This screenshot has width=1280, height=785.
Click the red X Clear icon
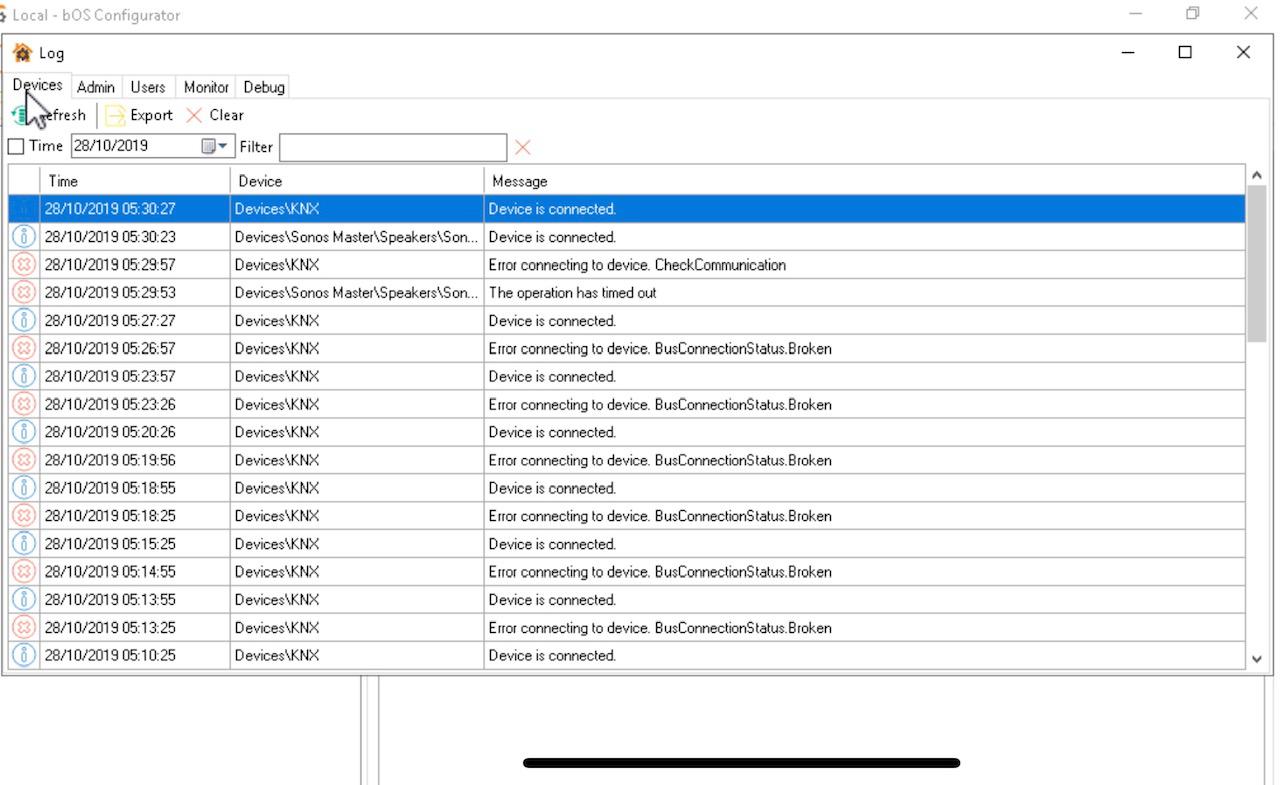coord(194,115)
